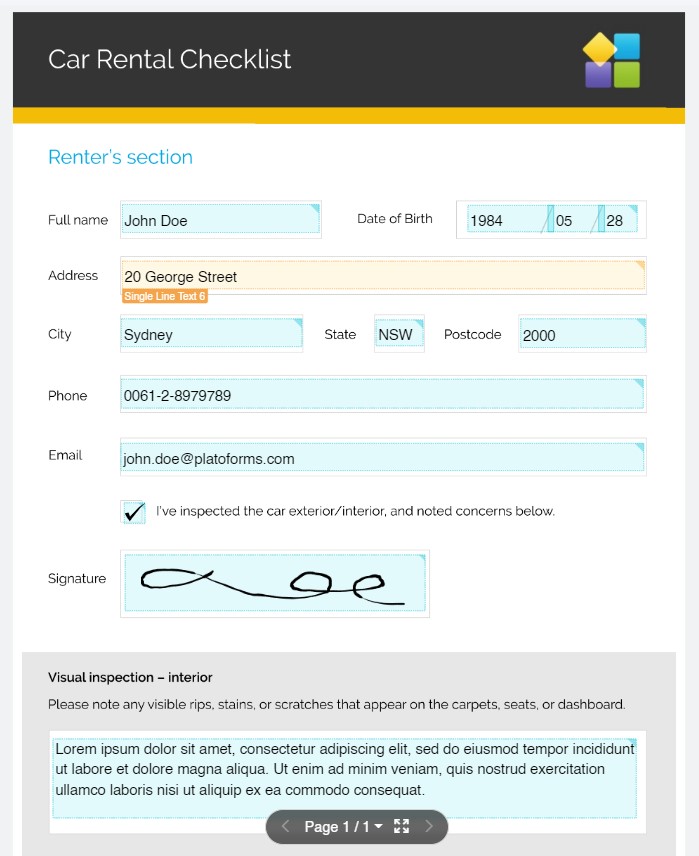
Task: Select the Full name field with John Doe
Action: click(220, 220)
